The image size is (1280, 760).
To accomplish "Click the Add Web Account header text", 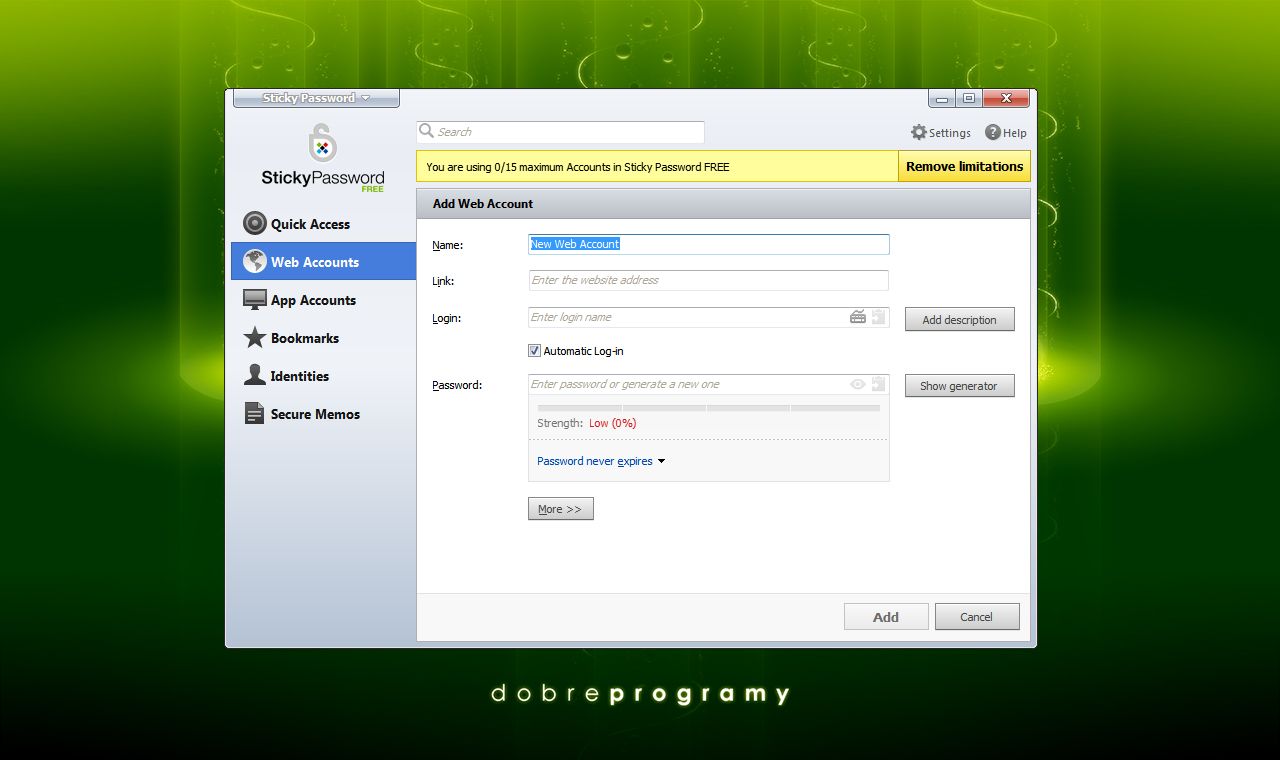I will 483,204.
